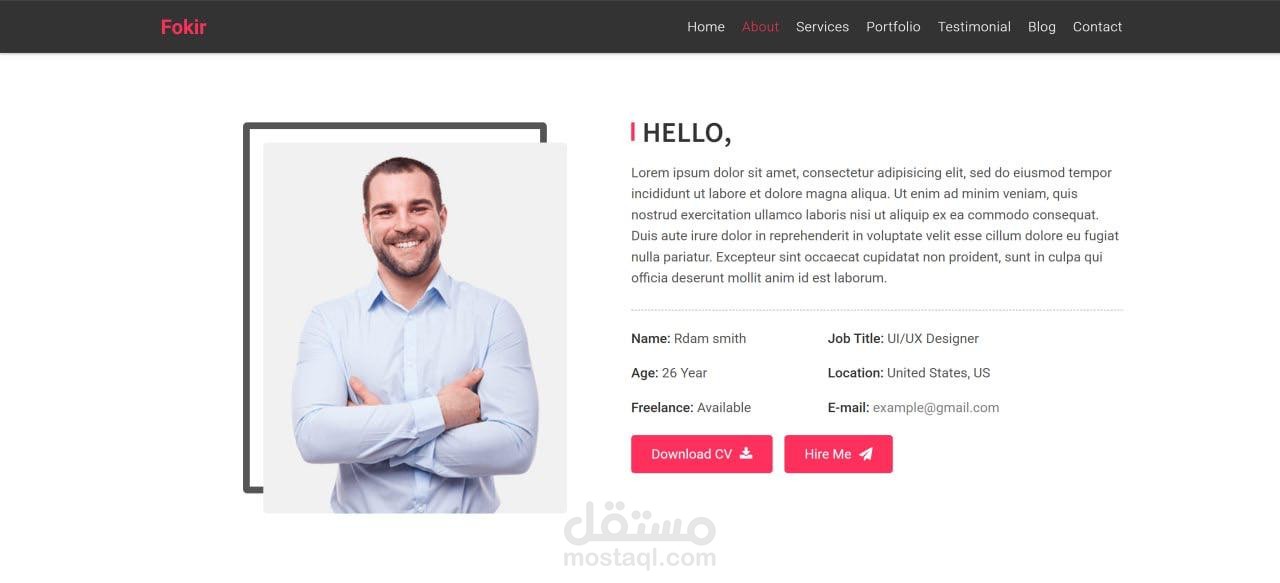Open the Home navigation link
Image resolution: width=1280 pixels, height=583 pixels.
click(x=706, y=27)
